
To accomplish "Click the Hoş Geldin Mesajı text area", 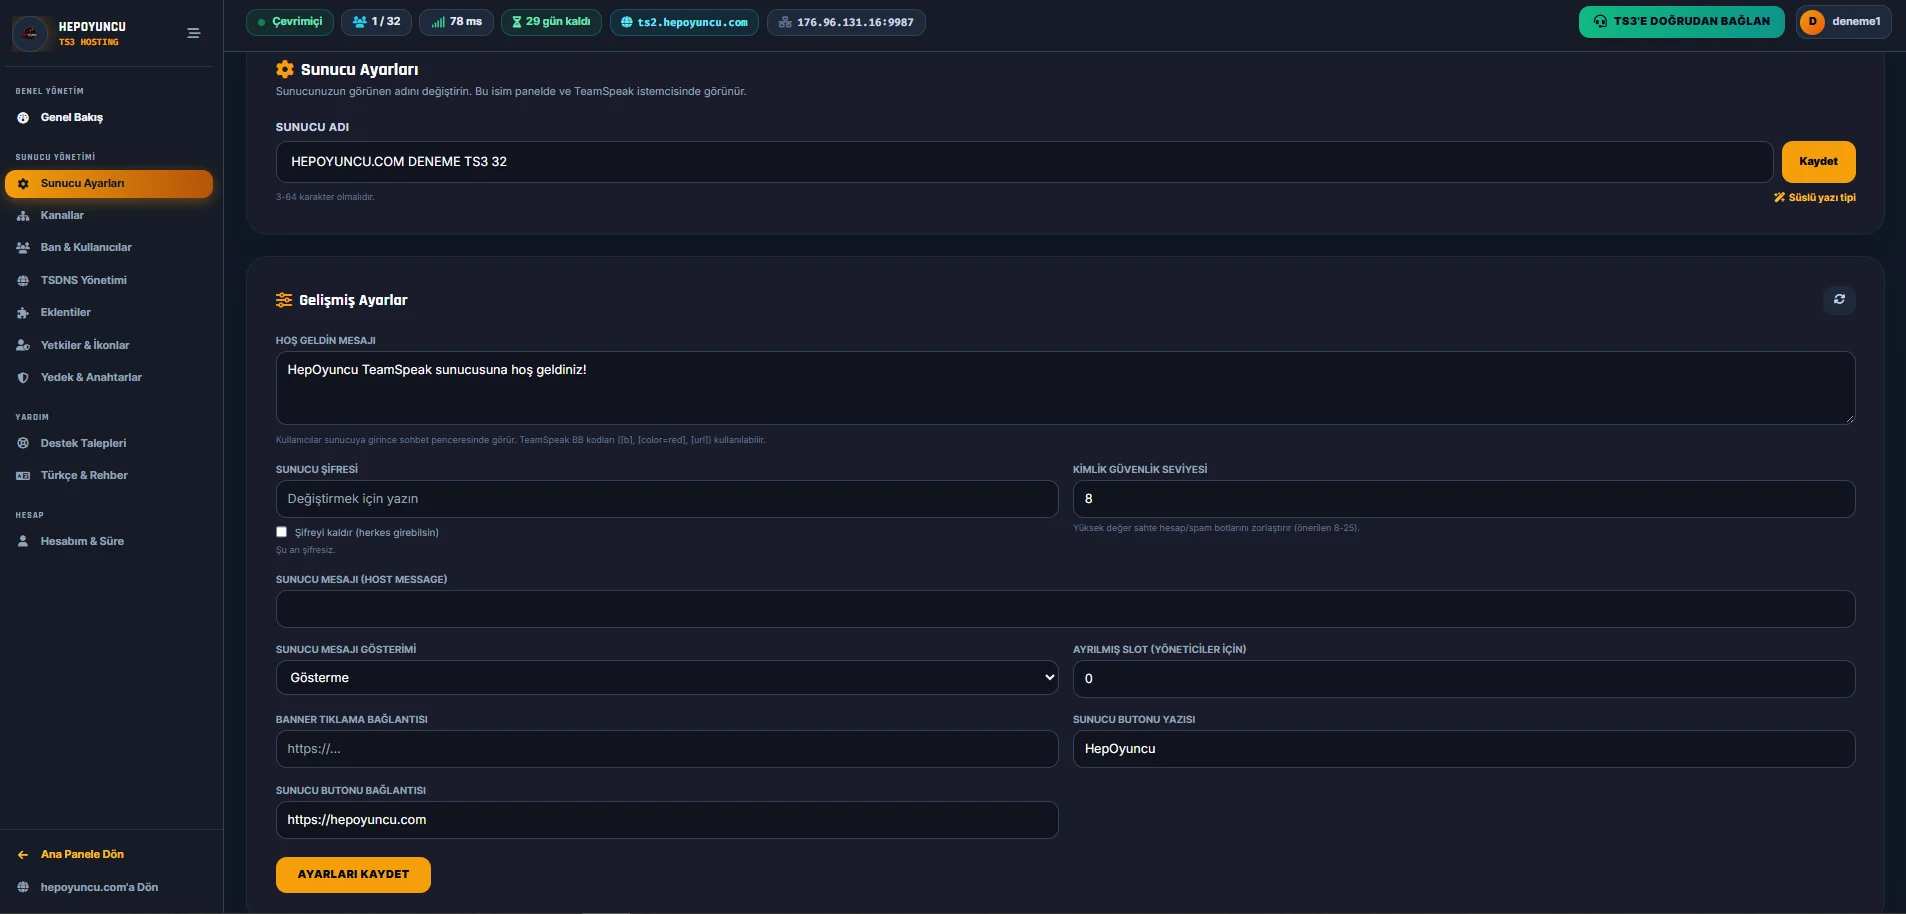I will coord(1065,387).
